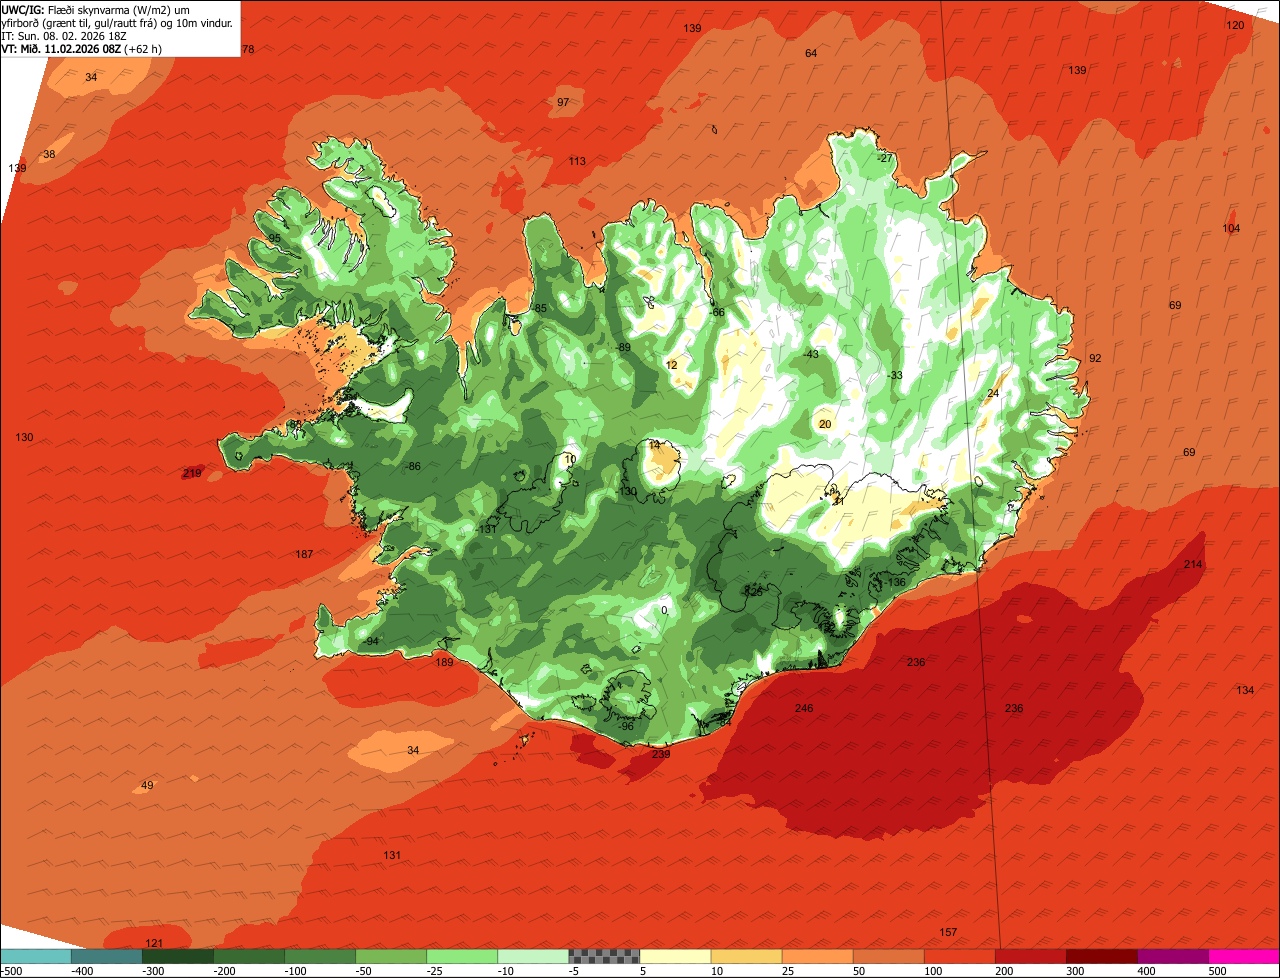Click the flux value 246 off the south coast
1280x978 pixels.
click(x=804, y=708)
